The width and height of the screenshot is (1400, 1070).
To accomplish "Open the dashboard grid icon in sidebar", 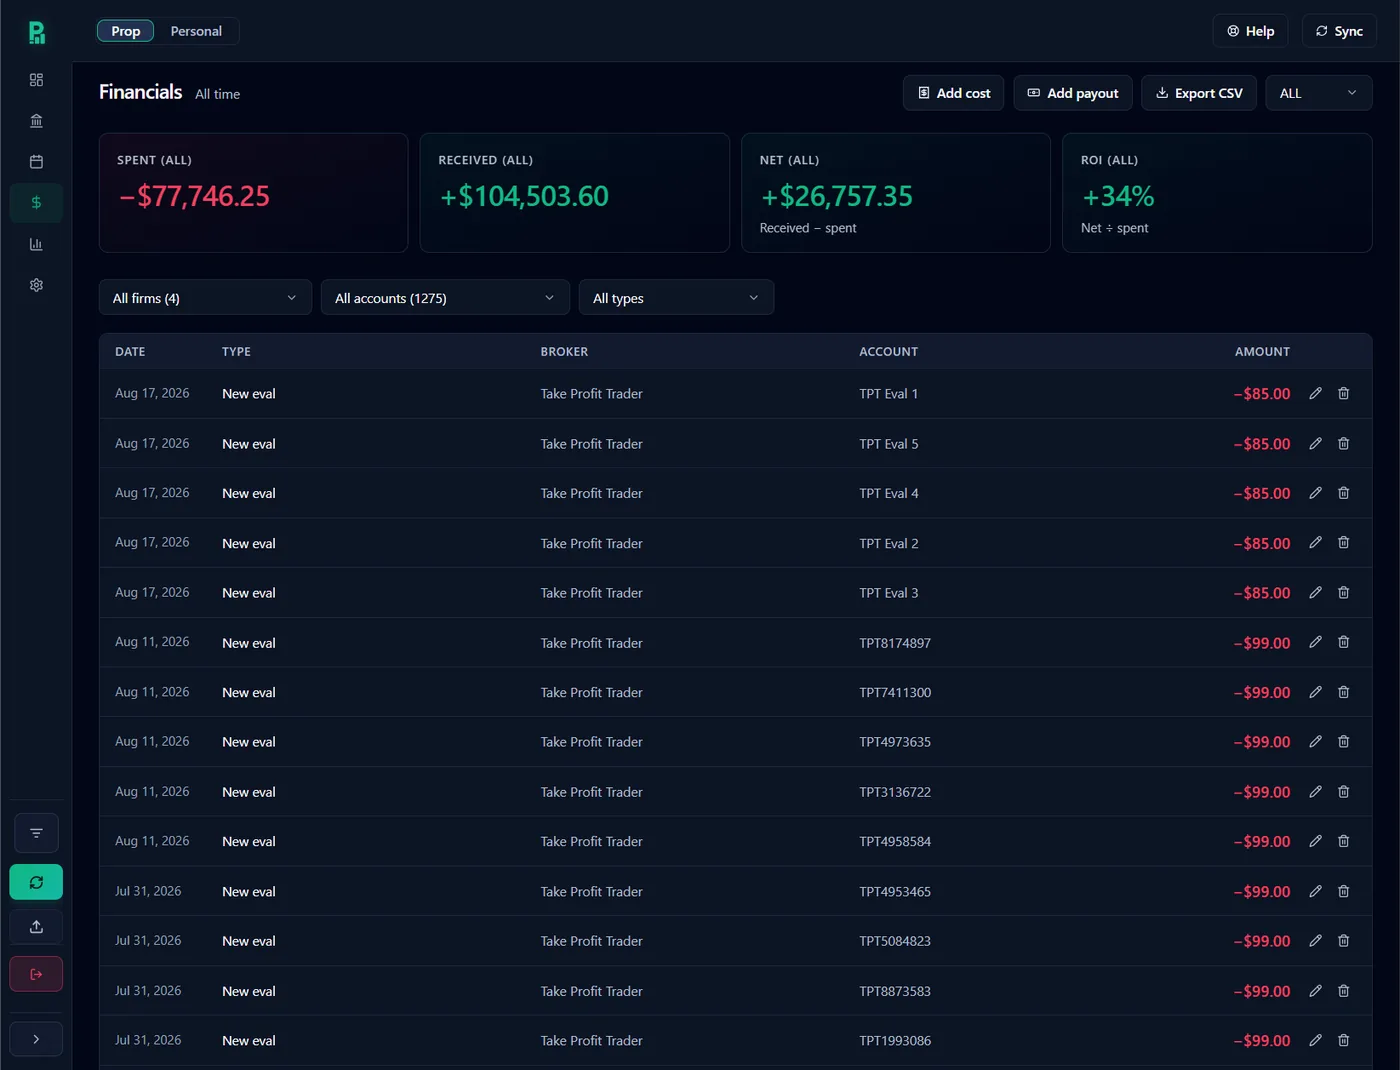I will point(36,80).
